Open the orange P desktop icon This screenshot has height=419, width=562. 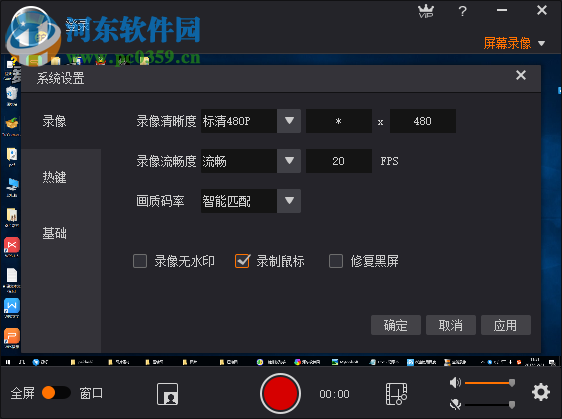(12, 337)
